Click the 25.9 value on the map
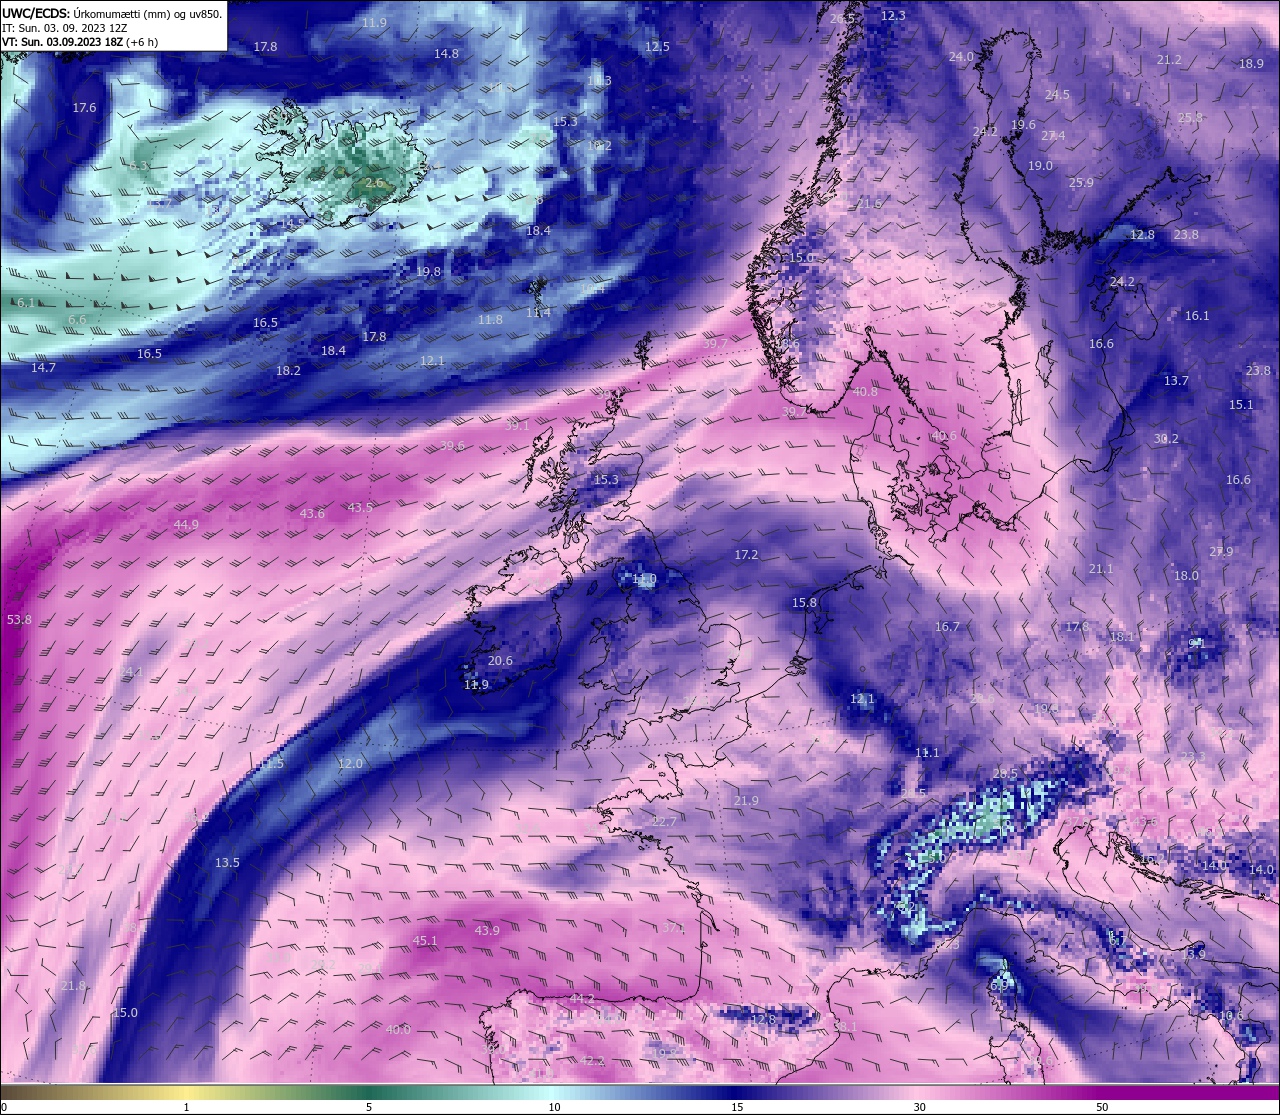The width and height of the screenshot is (1280, 1115). tap(1081, 183)
